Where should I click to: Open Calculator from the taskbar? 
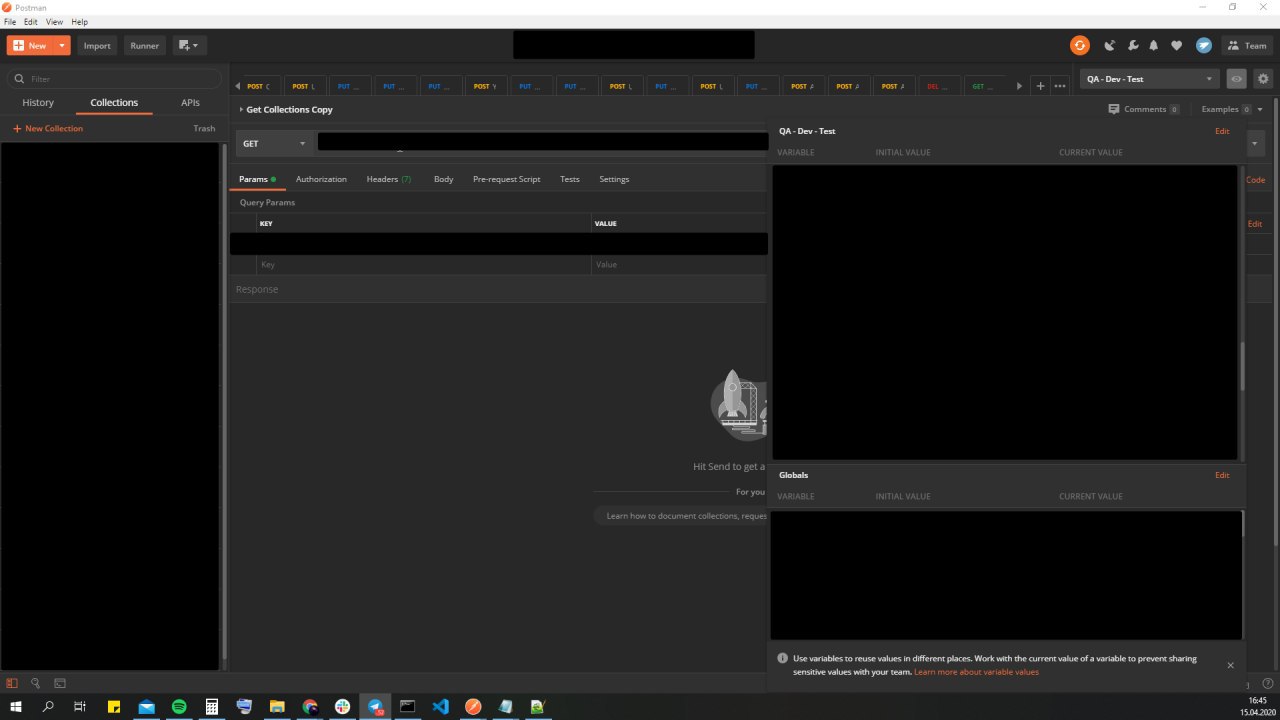pos(212,706)
